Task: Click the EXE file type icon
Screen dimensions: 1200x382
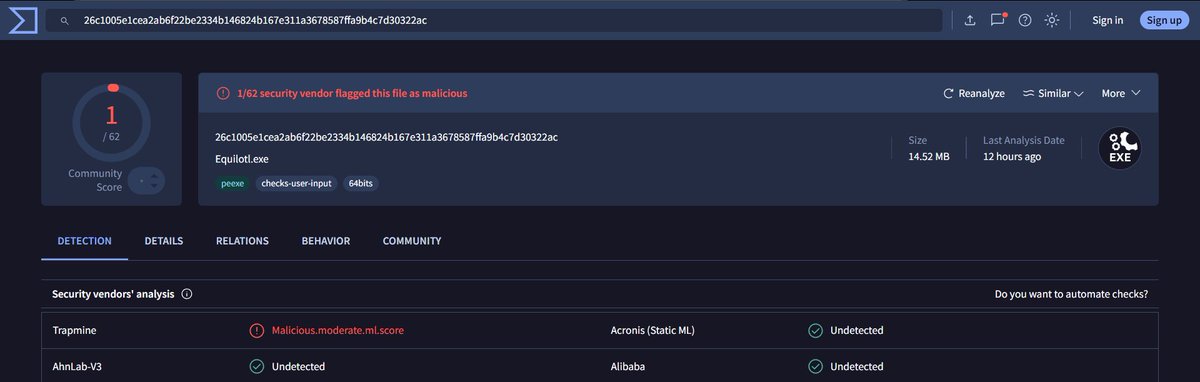Action: point(1119,148)
